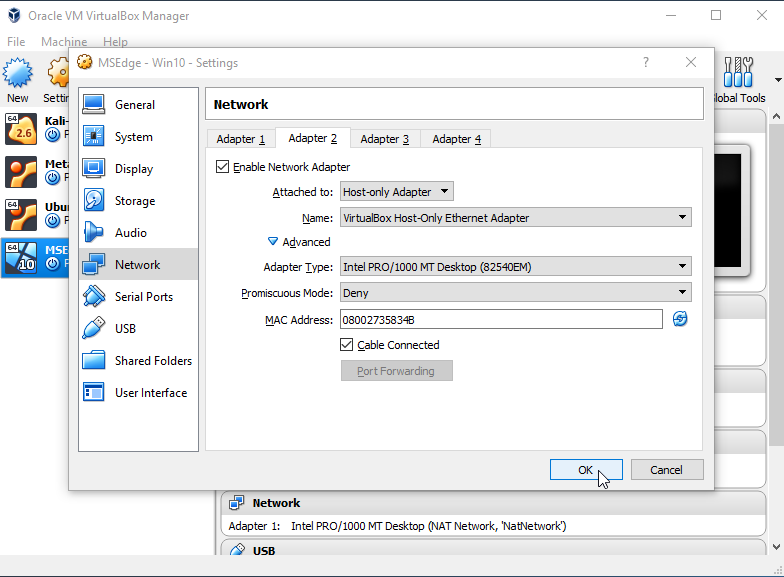Click the MAC Address input field

[x=500, y=319]
